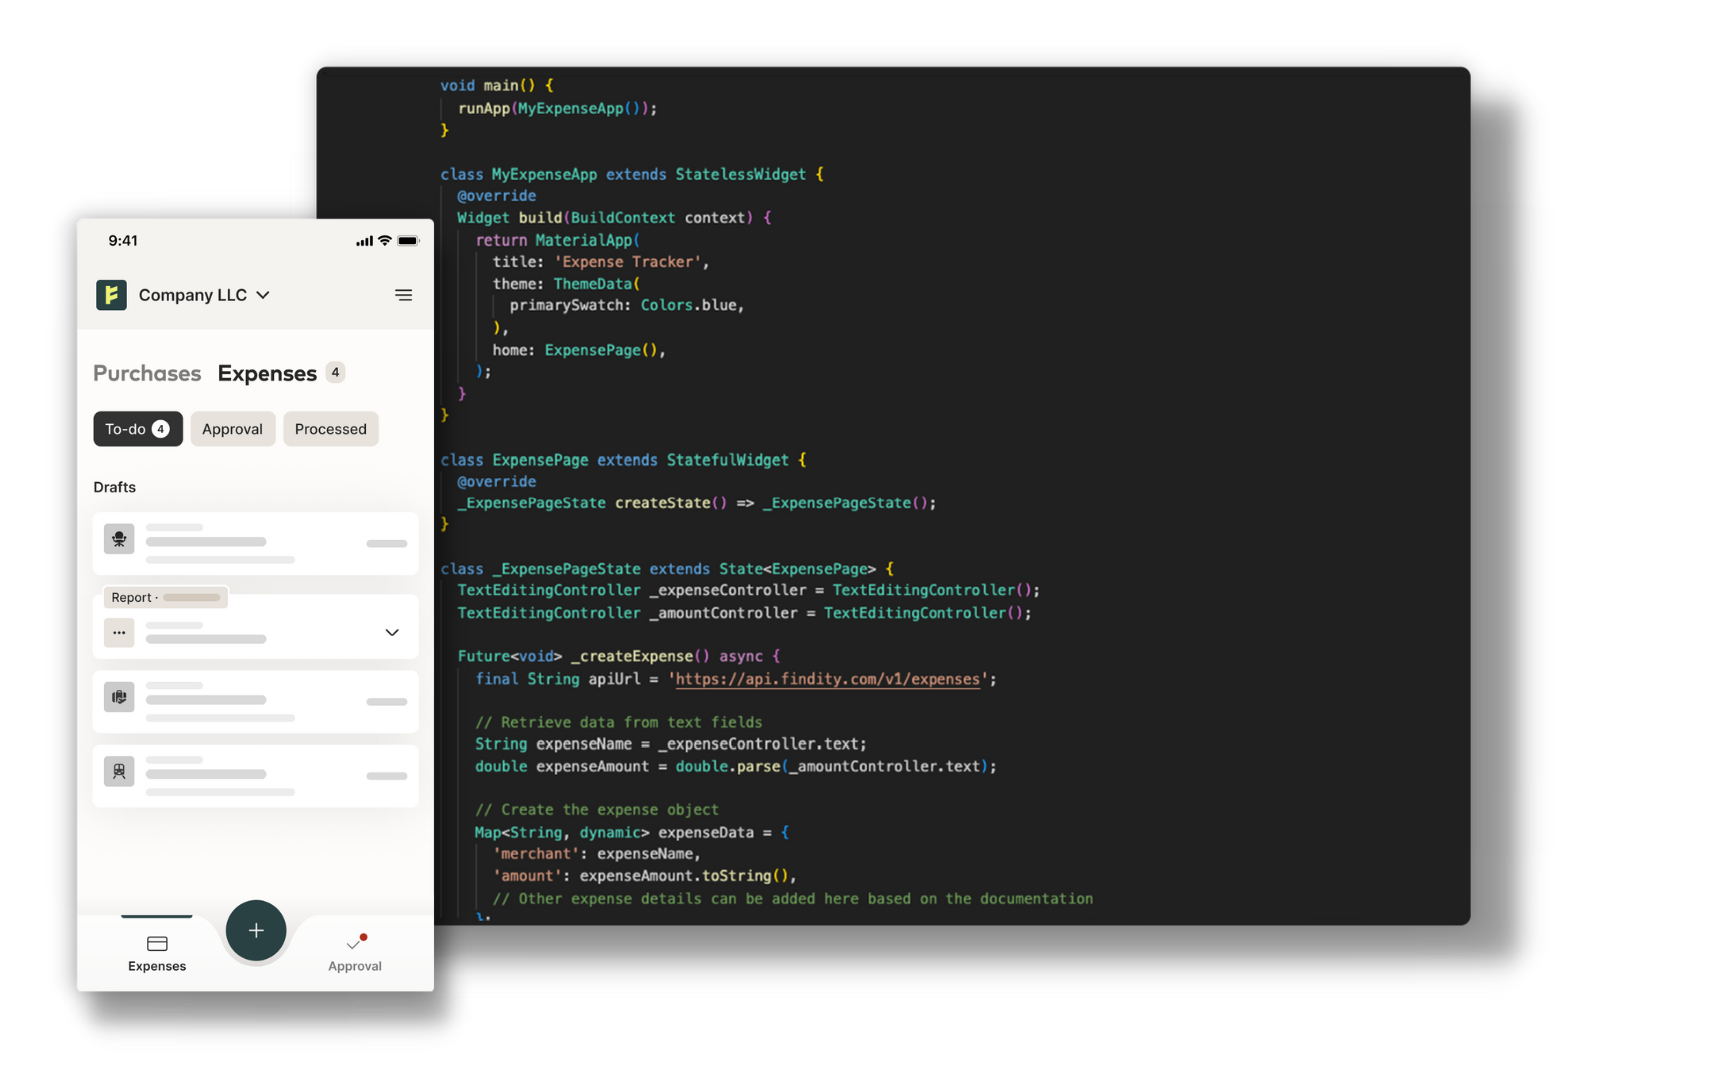The image size is (1734, 1080).
Task: Click the time display in the status bar
Action: tap(123, 240)
